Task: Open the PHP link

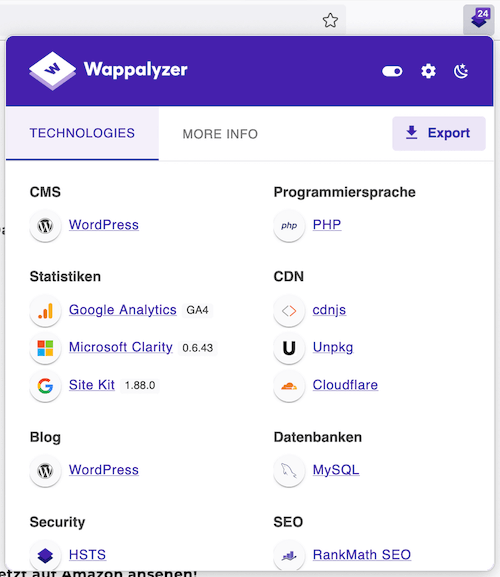Action: pos(327,224)
